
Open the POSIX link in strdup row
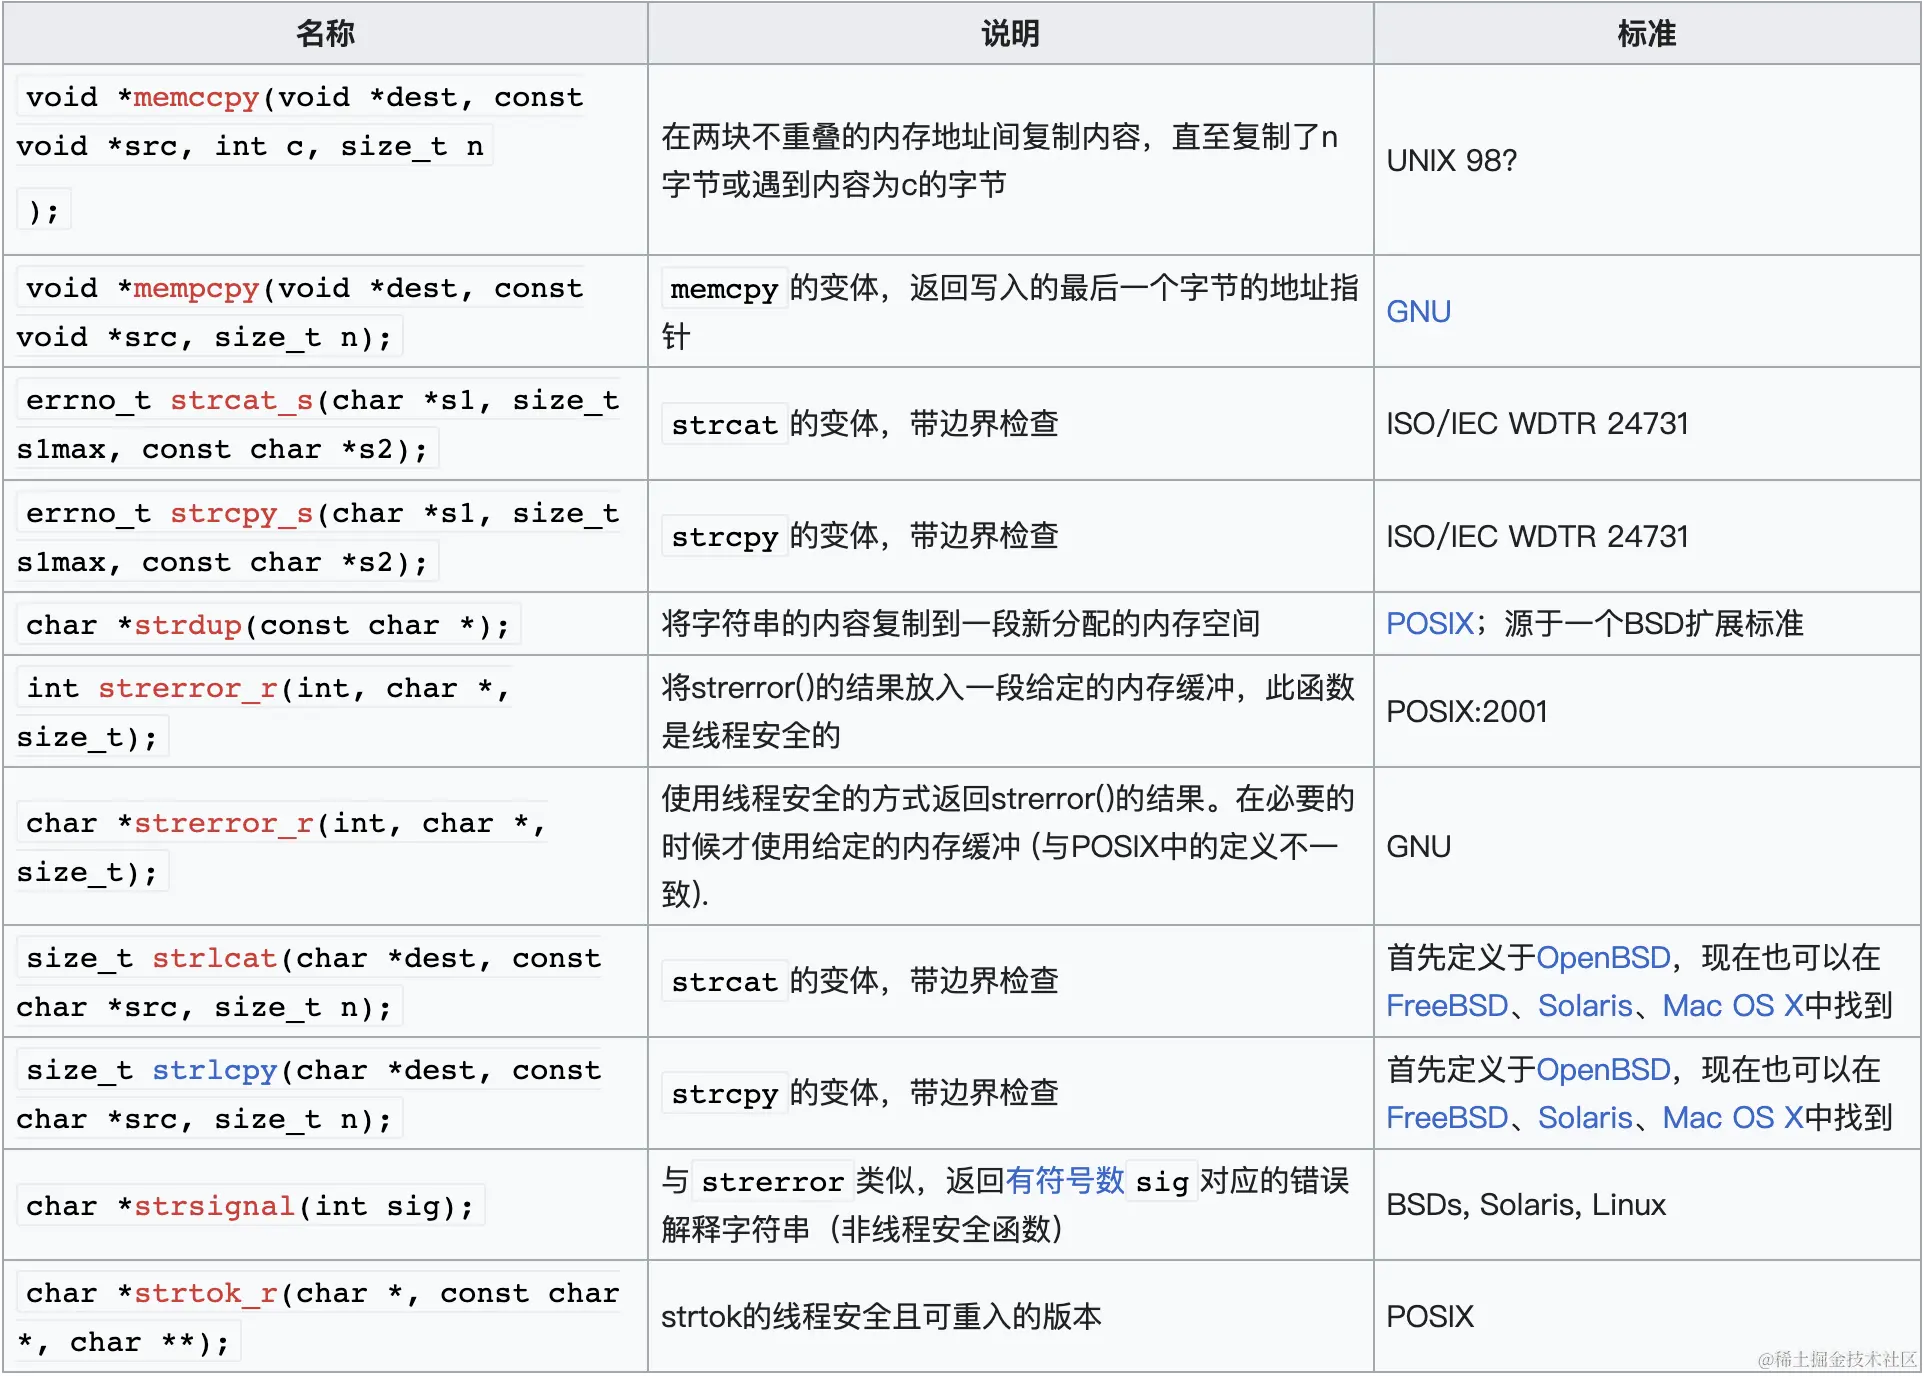pos(1429,624)
